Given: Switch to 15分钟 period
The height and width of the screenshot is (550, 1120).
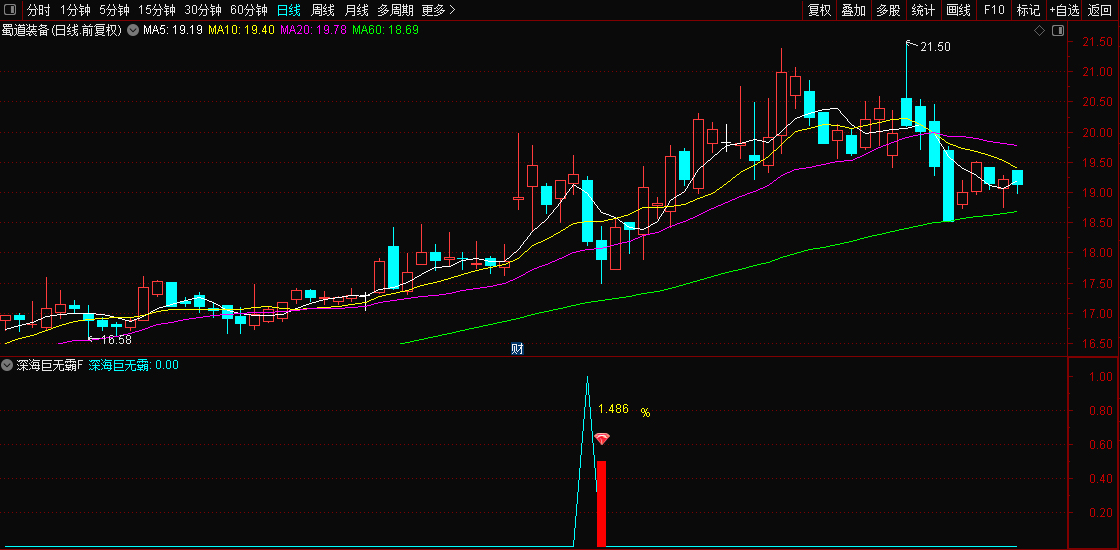Looking at the screenshot, I should [156, 10].
